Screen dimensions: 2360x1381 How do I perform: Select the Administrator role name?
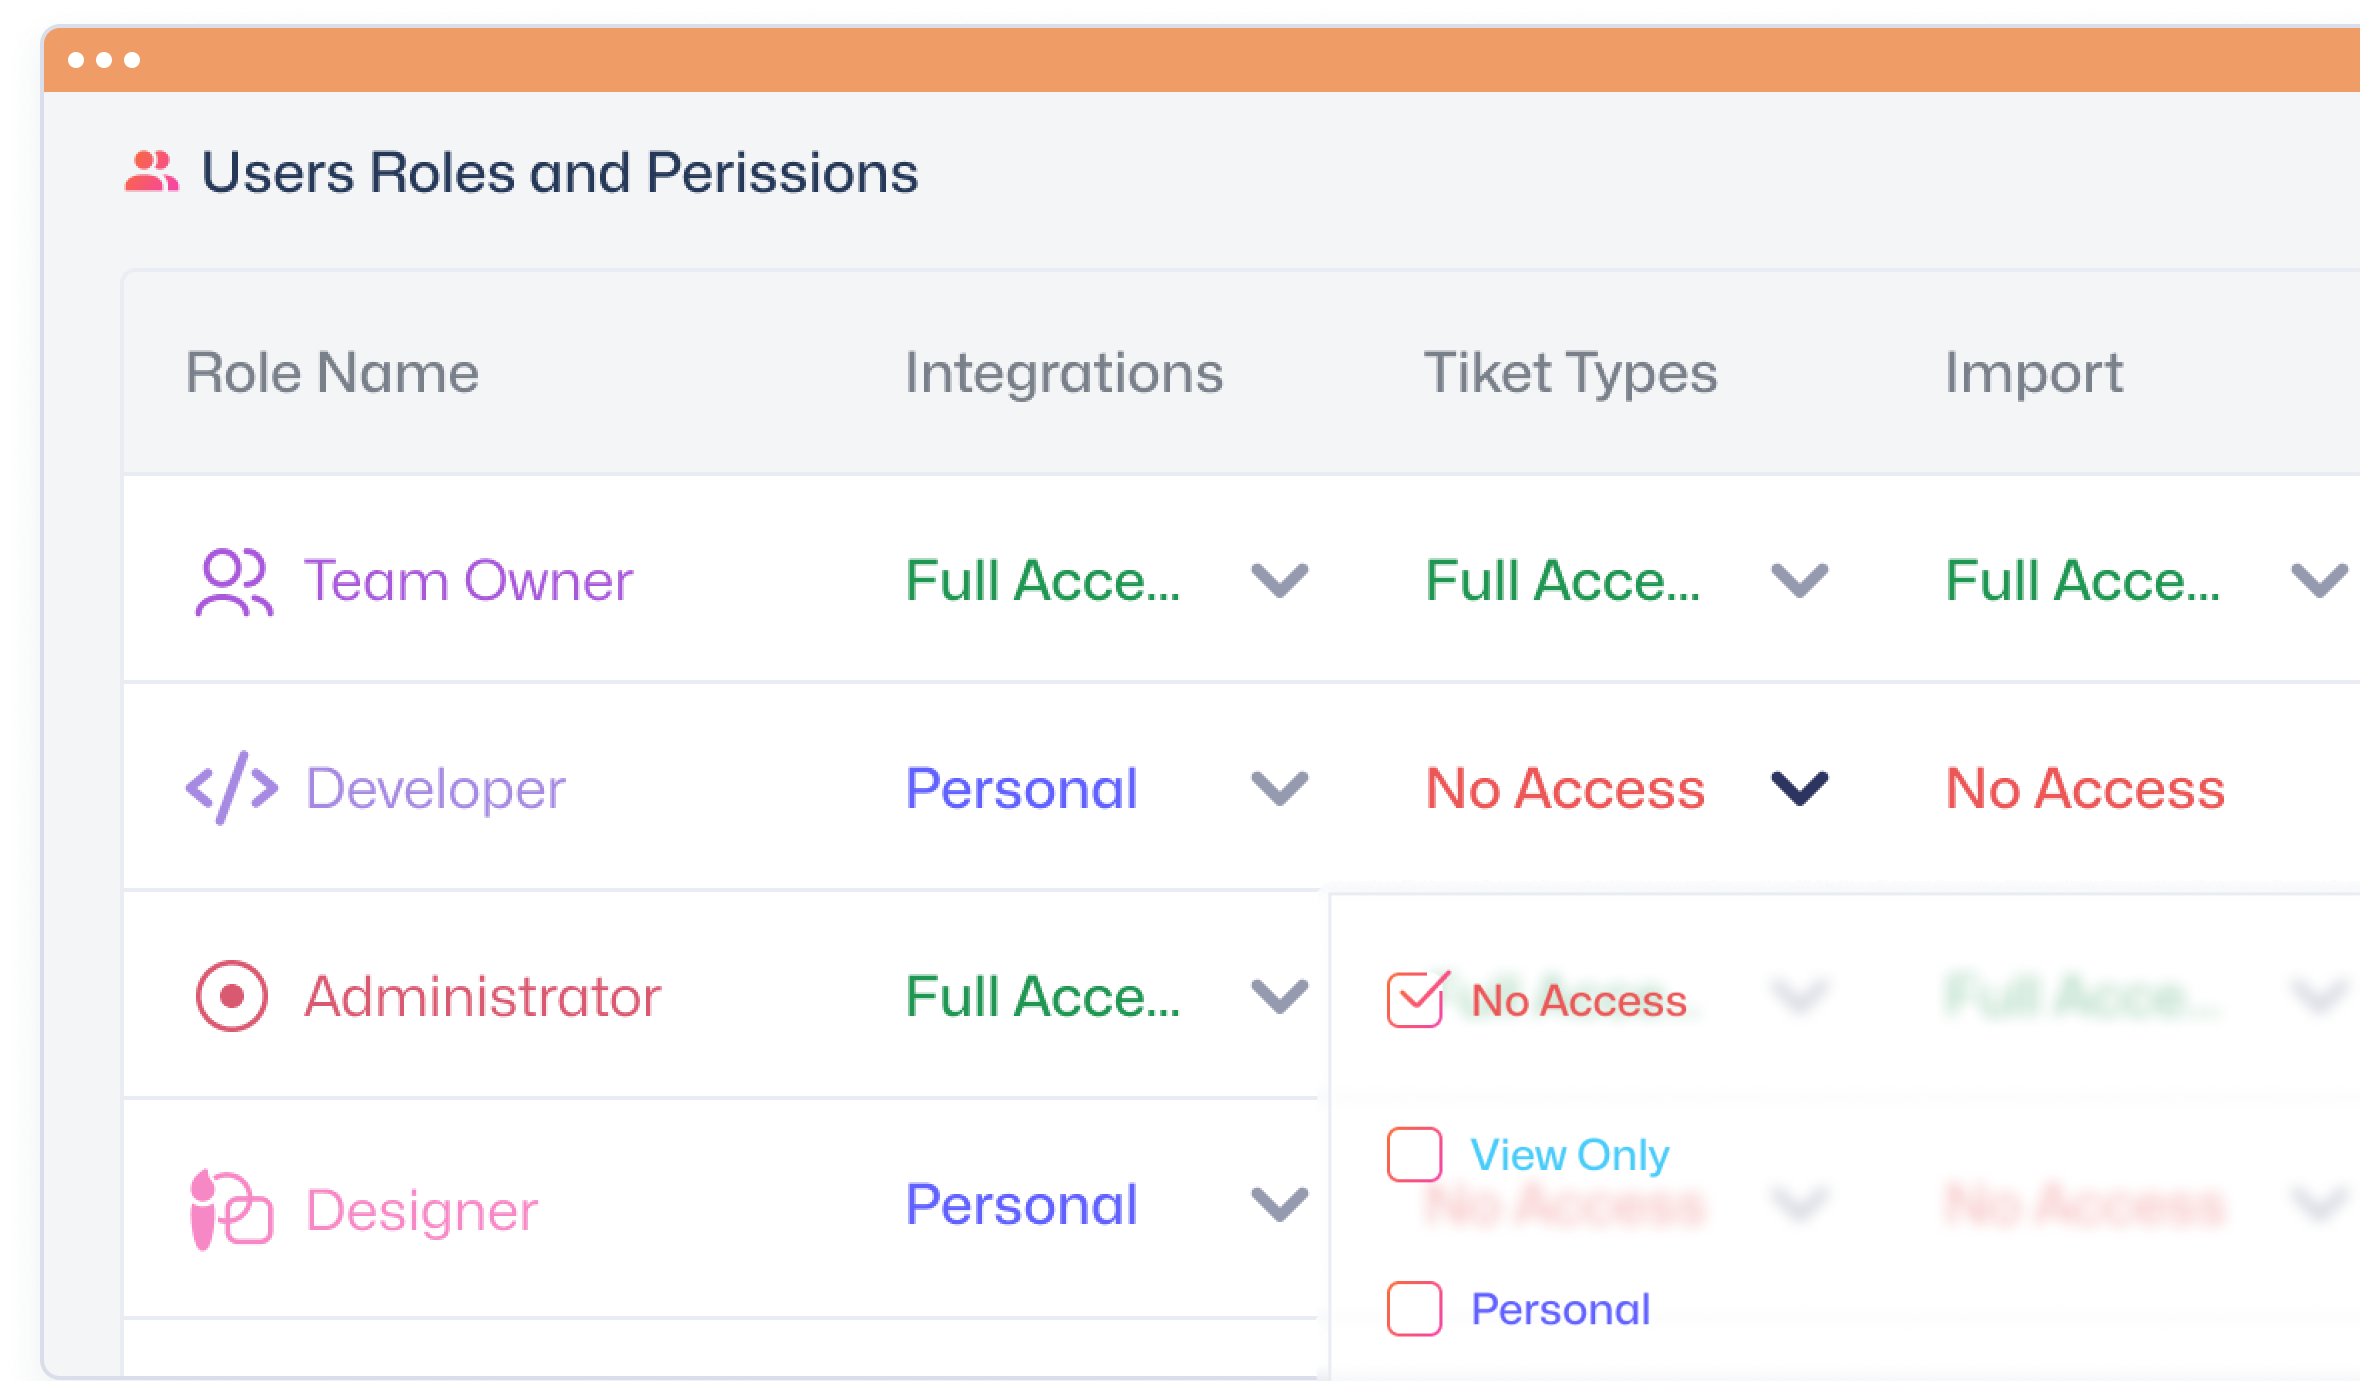pyautogui.click(x=483, y=997)
